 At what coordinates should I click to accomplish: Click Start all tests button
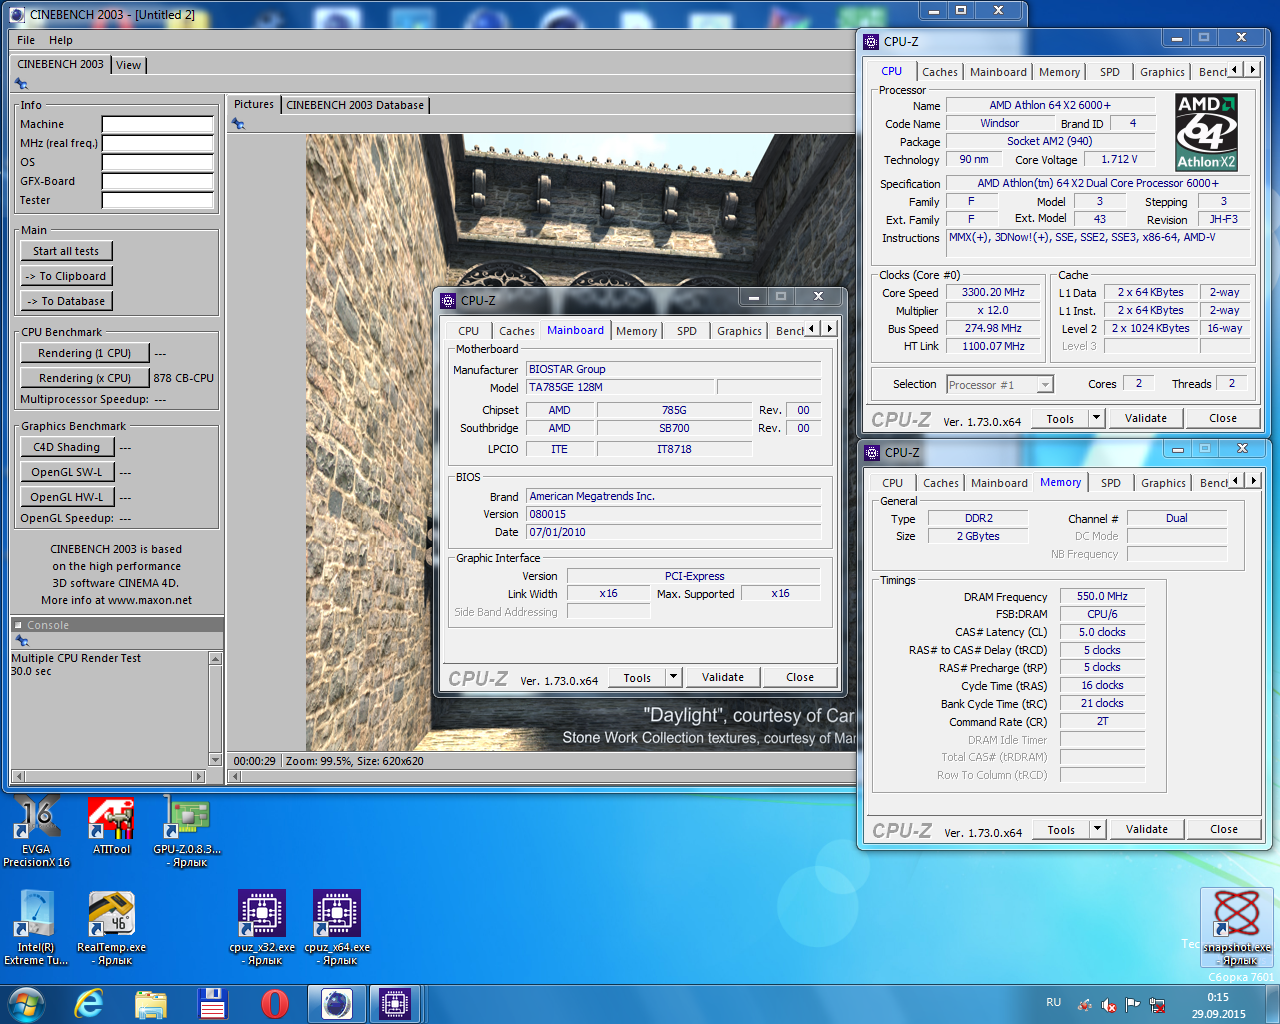click(66, 251)
